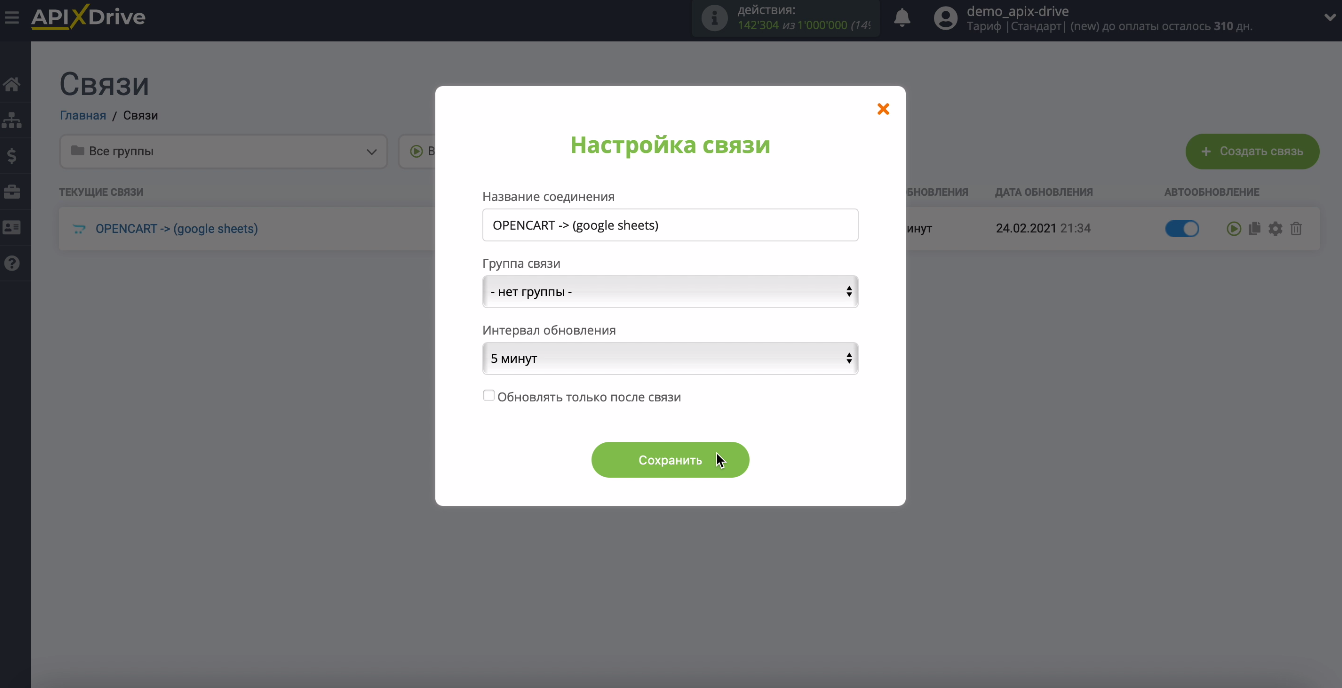Image resolution: width=1342 pixels, height=688 pixels.
Task: Open the Группа связи dropdown
Action: point(670,291)
